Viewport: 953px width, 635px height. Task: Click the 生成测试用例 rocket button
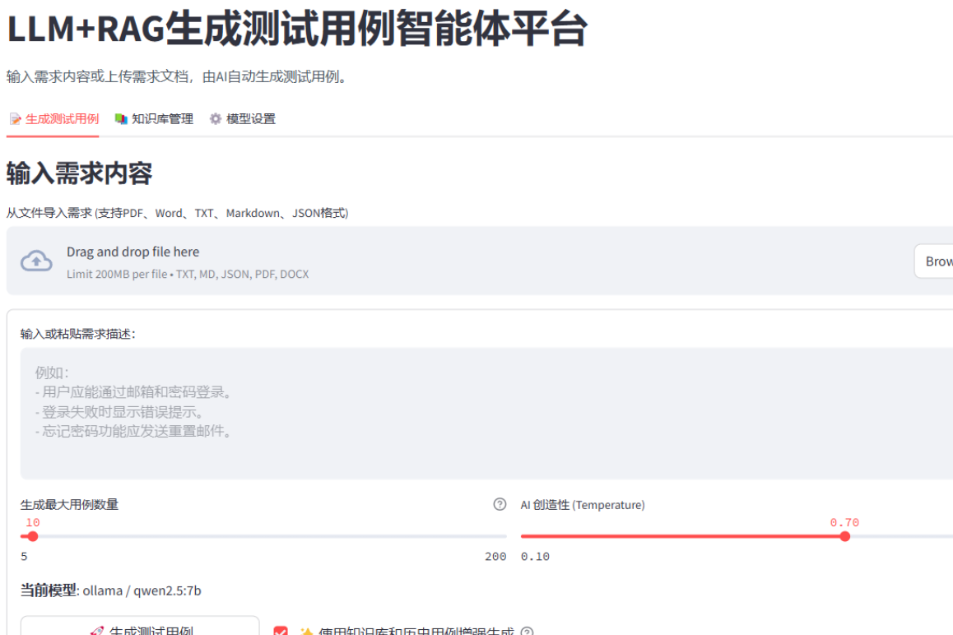point(140,627)
